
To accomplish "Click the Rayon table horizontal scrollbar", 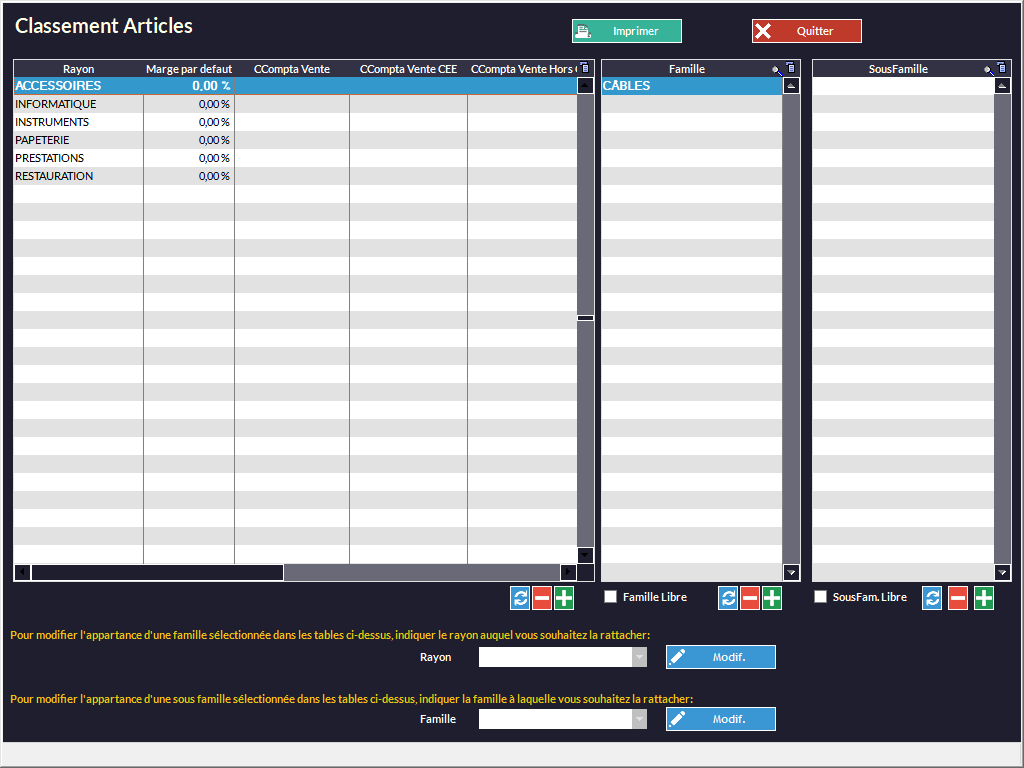I will (x=157, y=572).
